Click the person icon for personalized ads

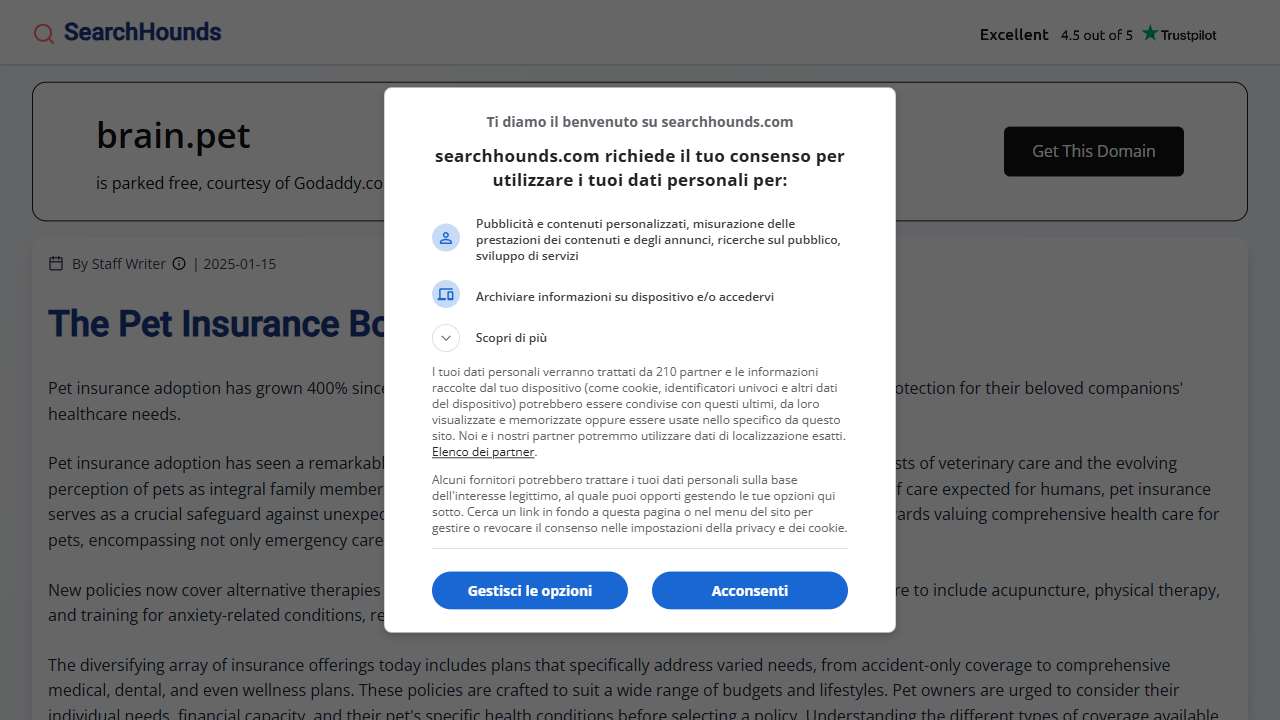click(x=446, y=238)
